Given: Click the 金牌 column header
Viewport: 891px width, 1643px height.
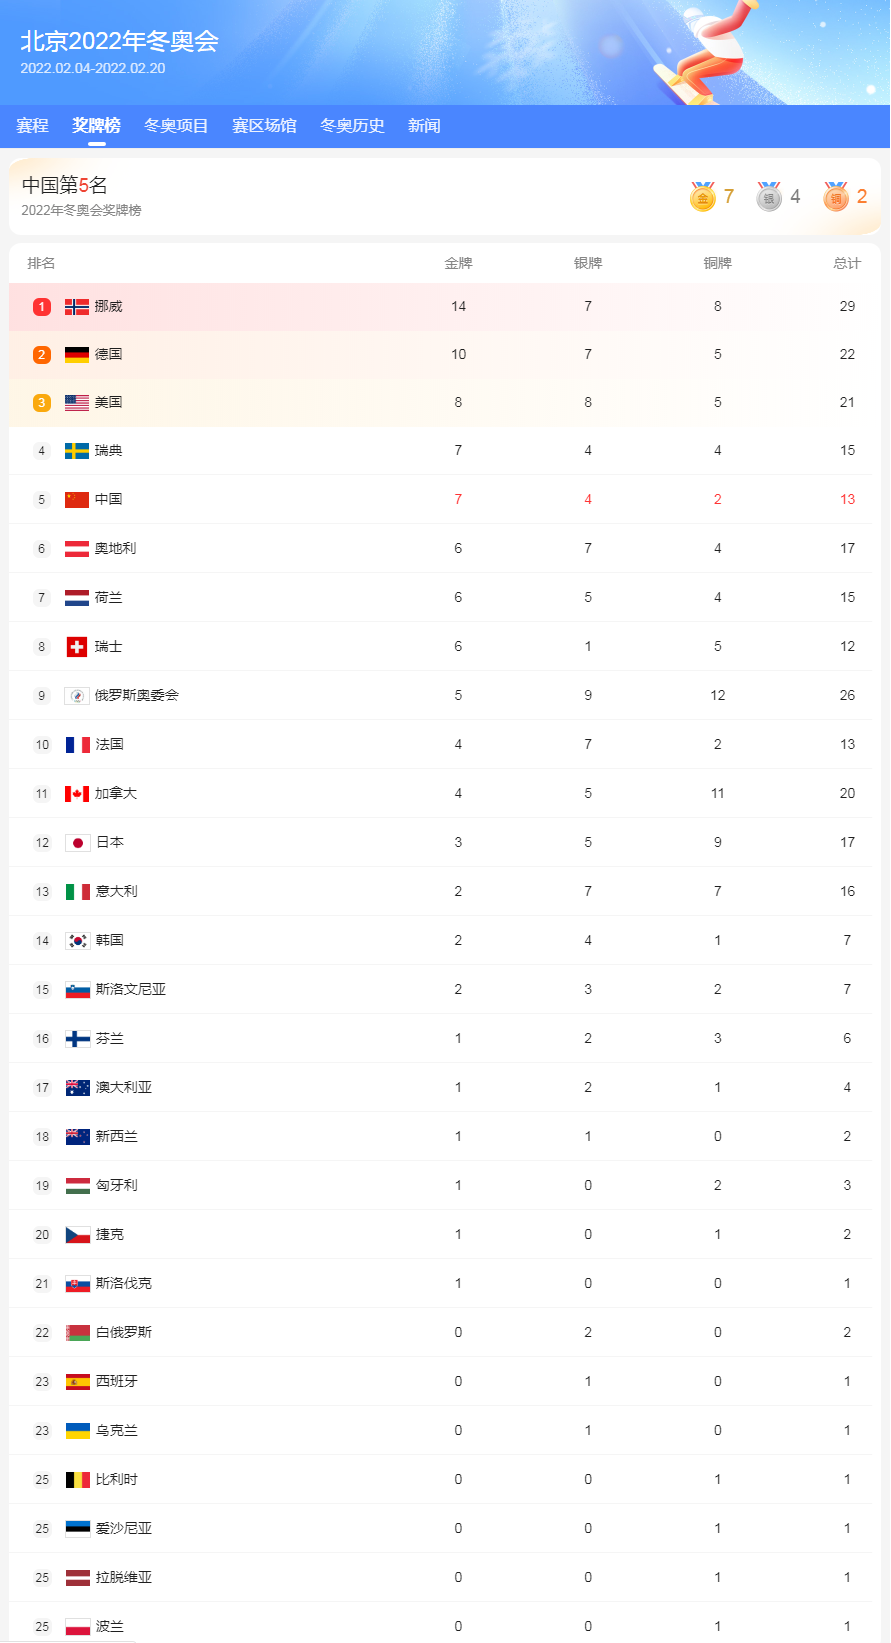Looking at the screenshot, I should 458,264.
